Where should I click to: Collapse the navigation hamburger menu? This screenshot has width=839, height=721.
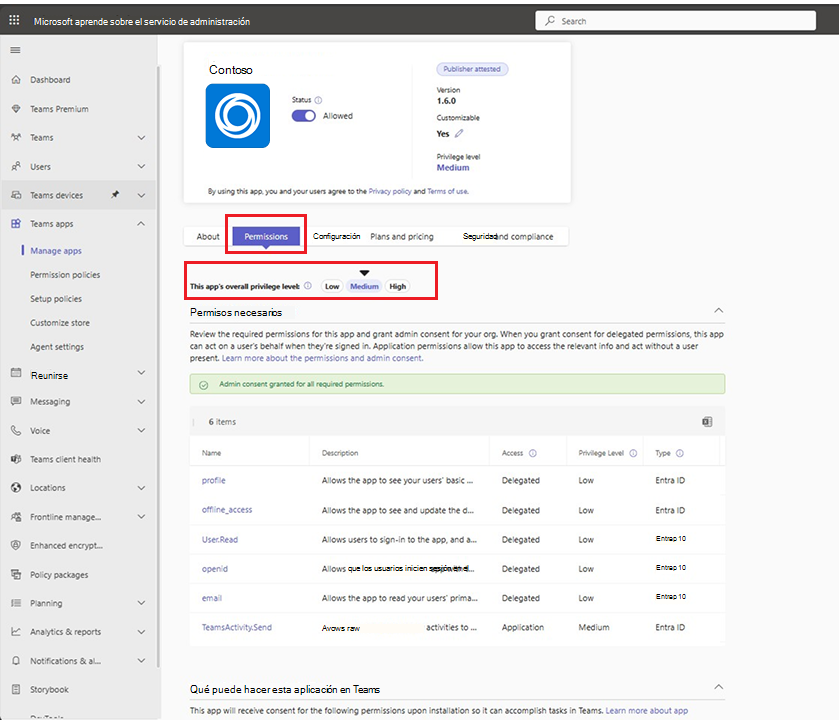coord(16,50)
